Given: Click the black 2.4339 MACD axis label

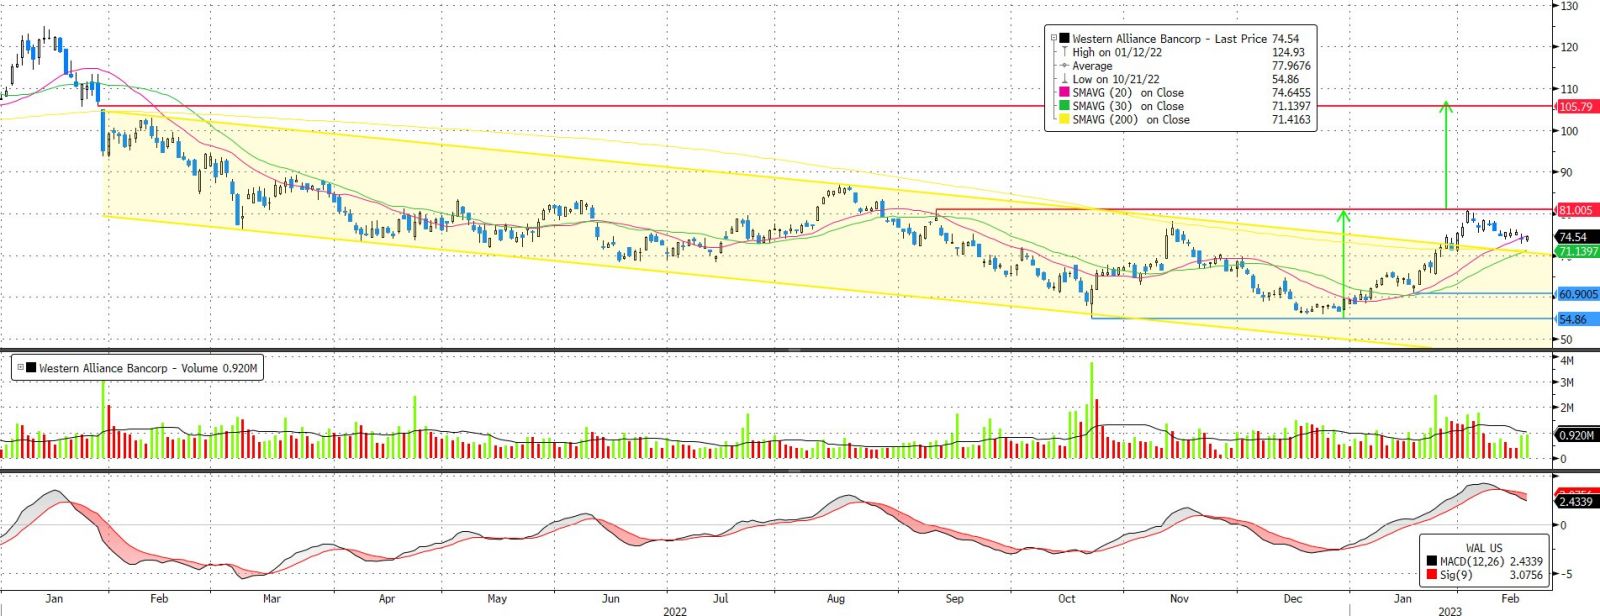Looking at the screenshot, I should pyautogui.click(x=1575, y=501).
